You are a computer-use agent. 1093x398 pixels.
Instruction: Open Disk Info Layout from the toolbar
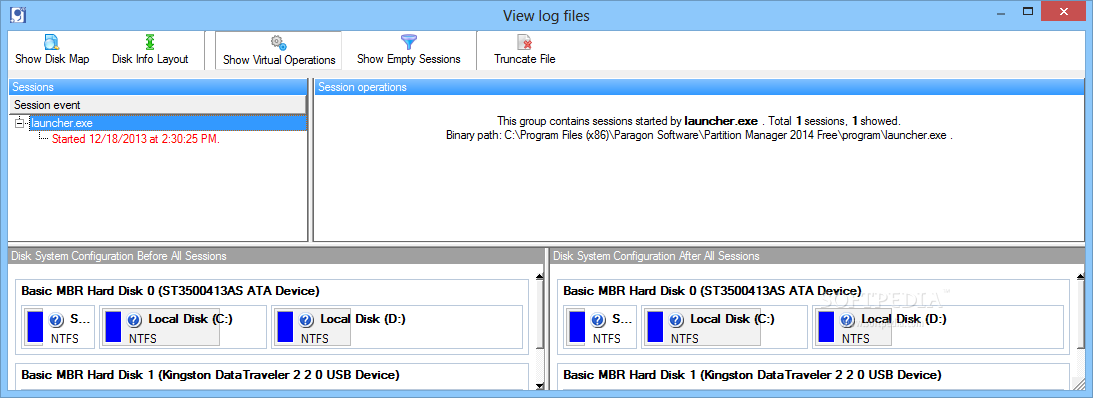tap(150, 50)
